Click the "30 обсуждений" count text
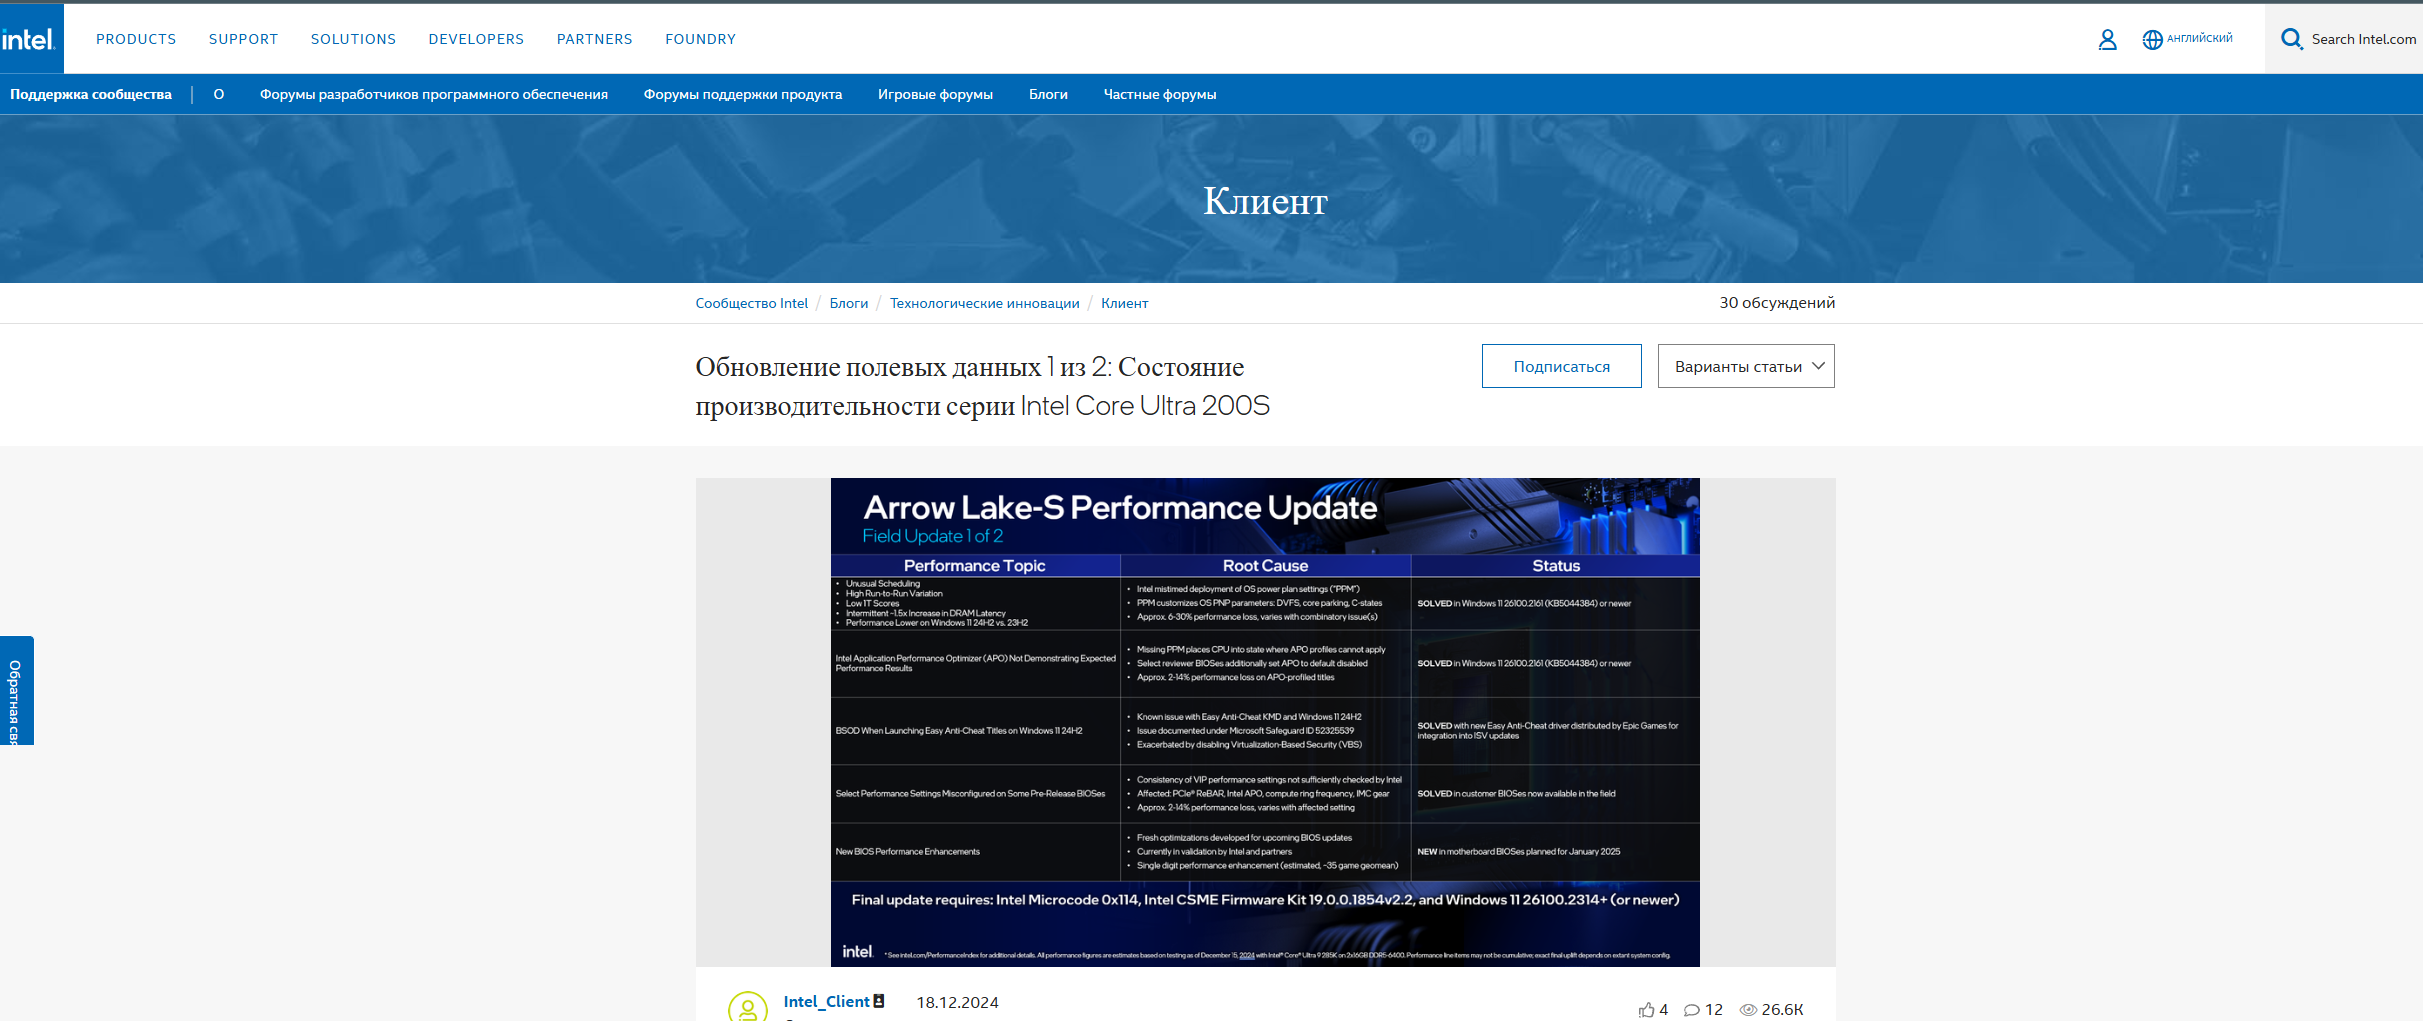The height and width of the screenshot is (1021, 2423). pos(1777,303)
